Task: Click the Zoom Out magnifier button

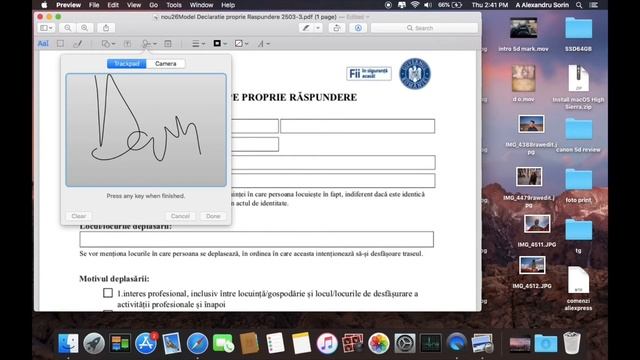Action: click(68, 28)
